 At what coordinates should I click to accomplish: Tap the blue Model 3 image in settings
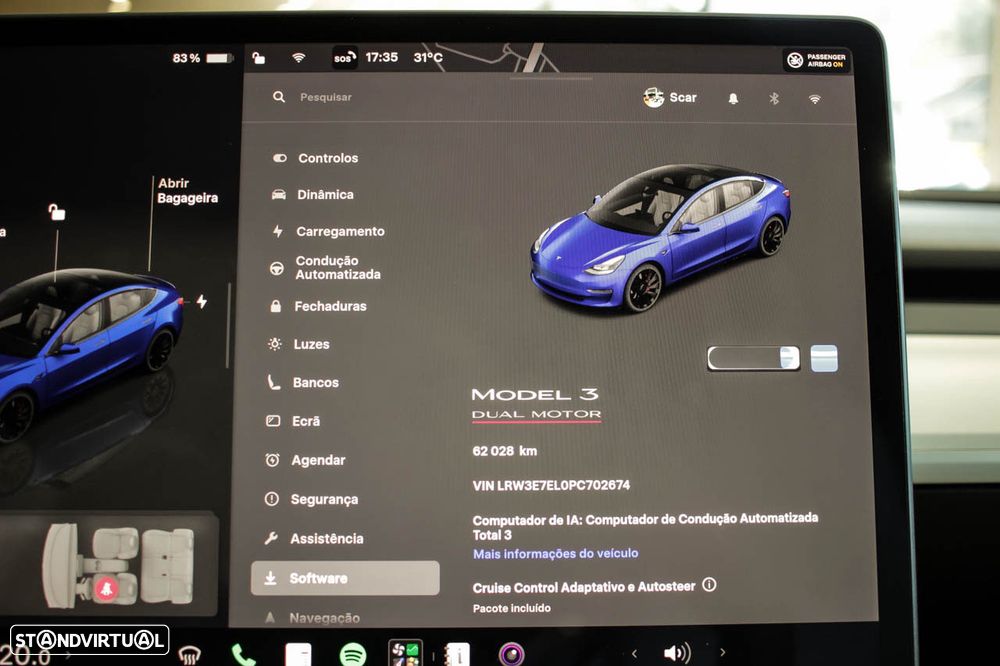(661, 239)
